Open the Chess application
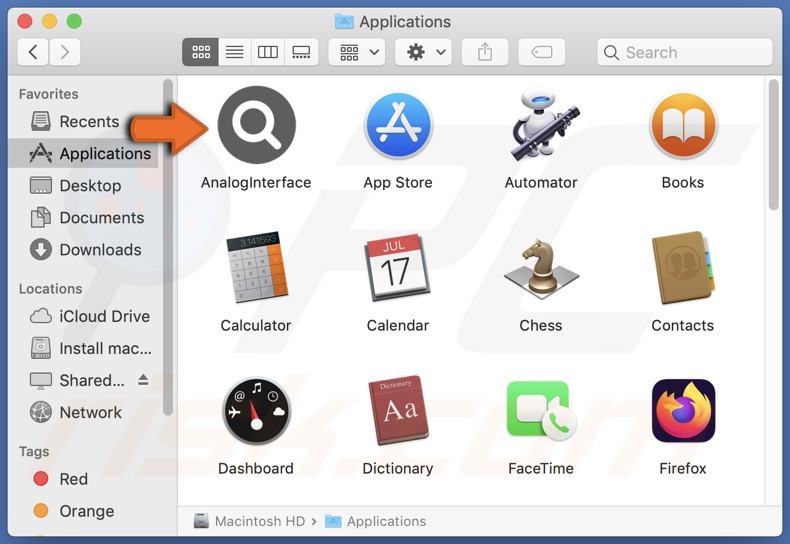This screenshot has width=790, height=544. click(x=540, y=268)
